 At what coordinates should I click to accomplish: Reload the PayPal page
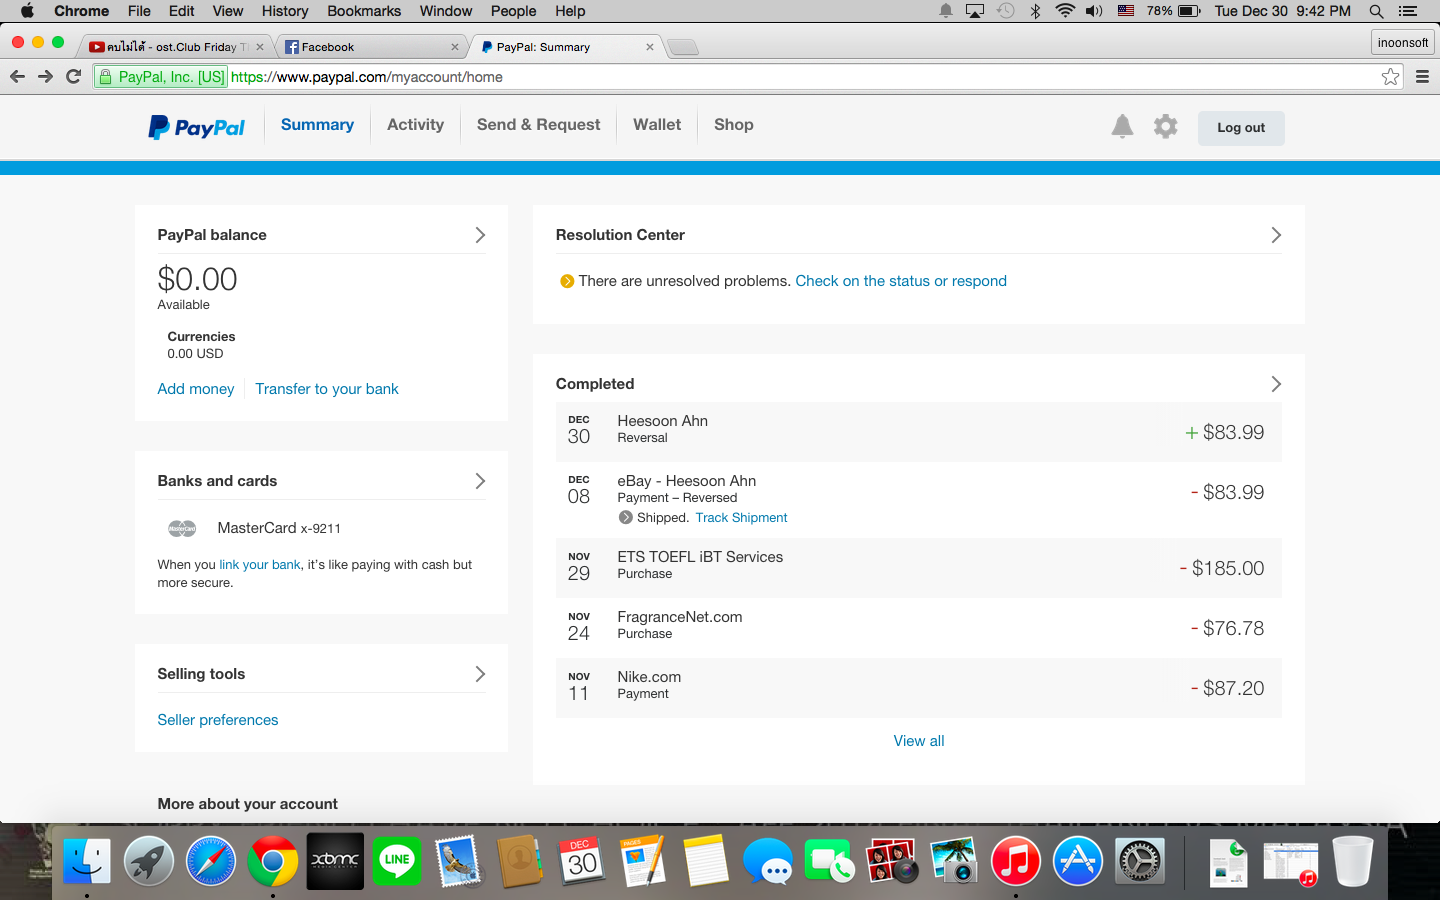coord(73,77)
